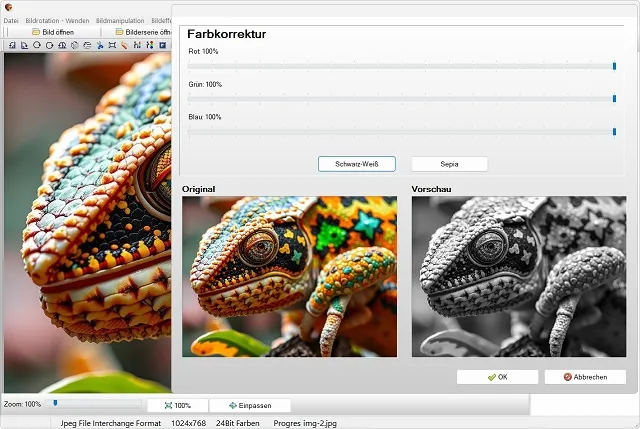Select the blue scissors cut tool
This screenshot has width=640, height=429.
click(100, 45)
